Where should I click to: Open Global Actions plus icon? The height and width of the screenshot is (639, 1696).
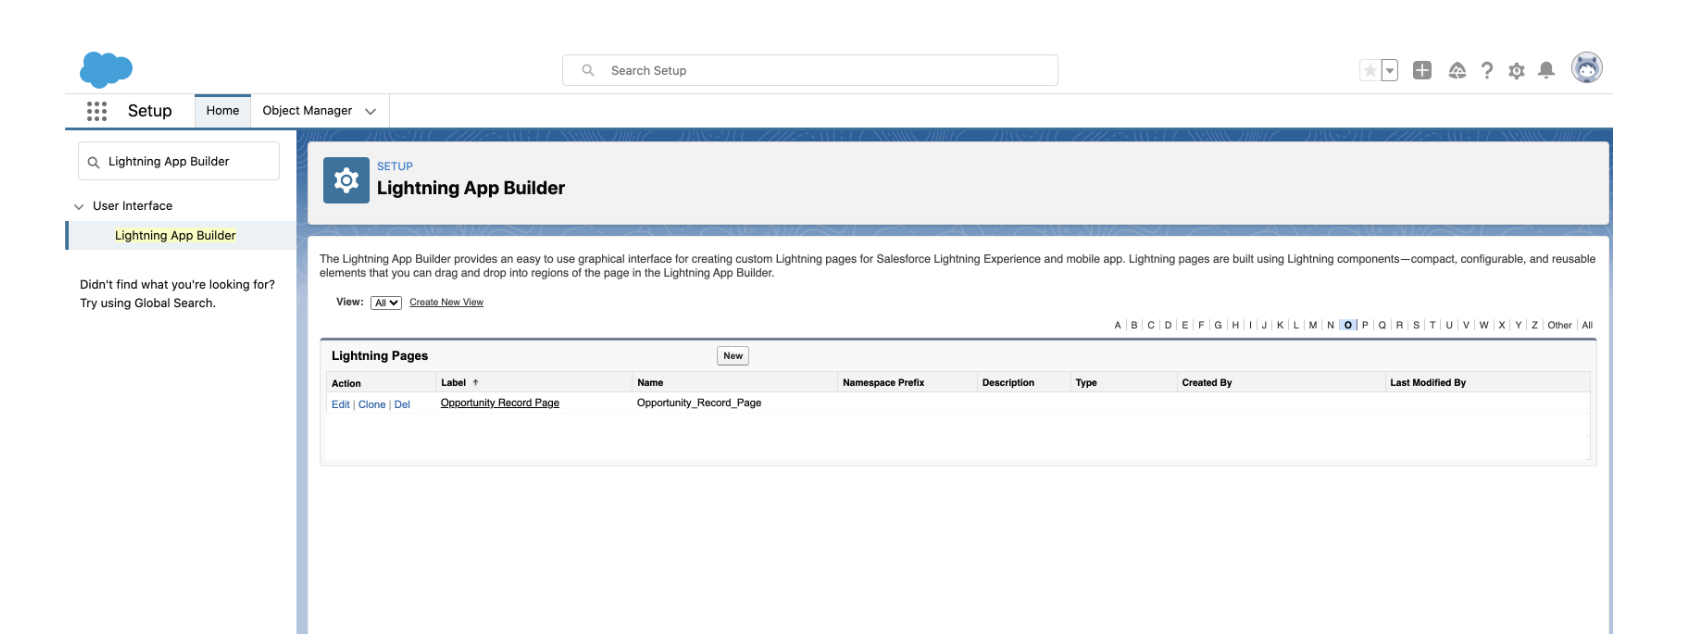click(1422, 70)
